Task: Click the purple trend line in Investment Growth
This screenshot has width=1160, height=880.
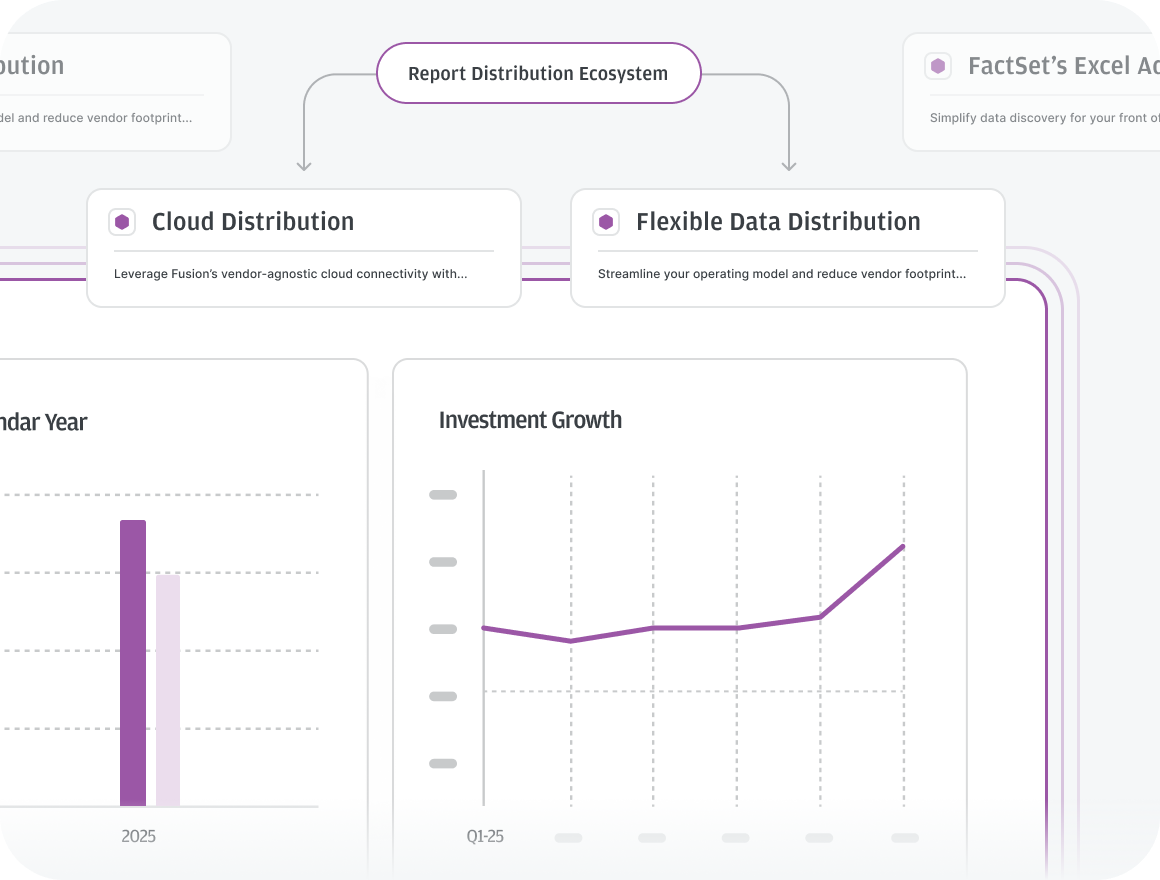Action: [x=694, y=628]
